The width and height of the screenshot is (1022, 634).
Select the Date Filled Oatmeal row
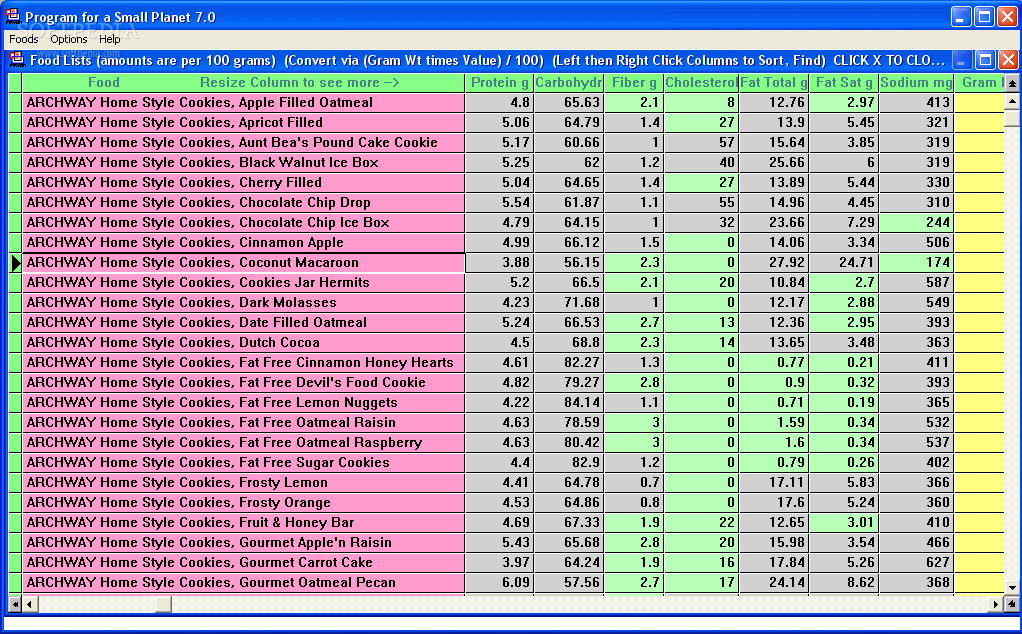(243, 323)
